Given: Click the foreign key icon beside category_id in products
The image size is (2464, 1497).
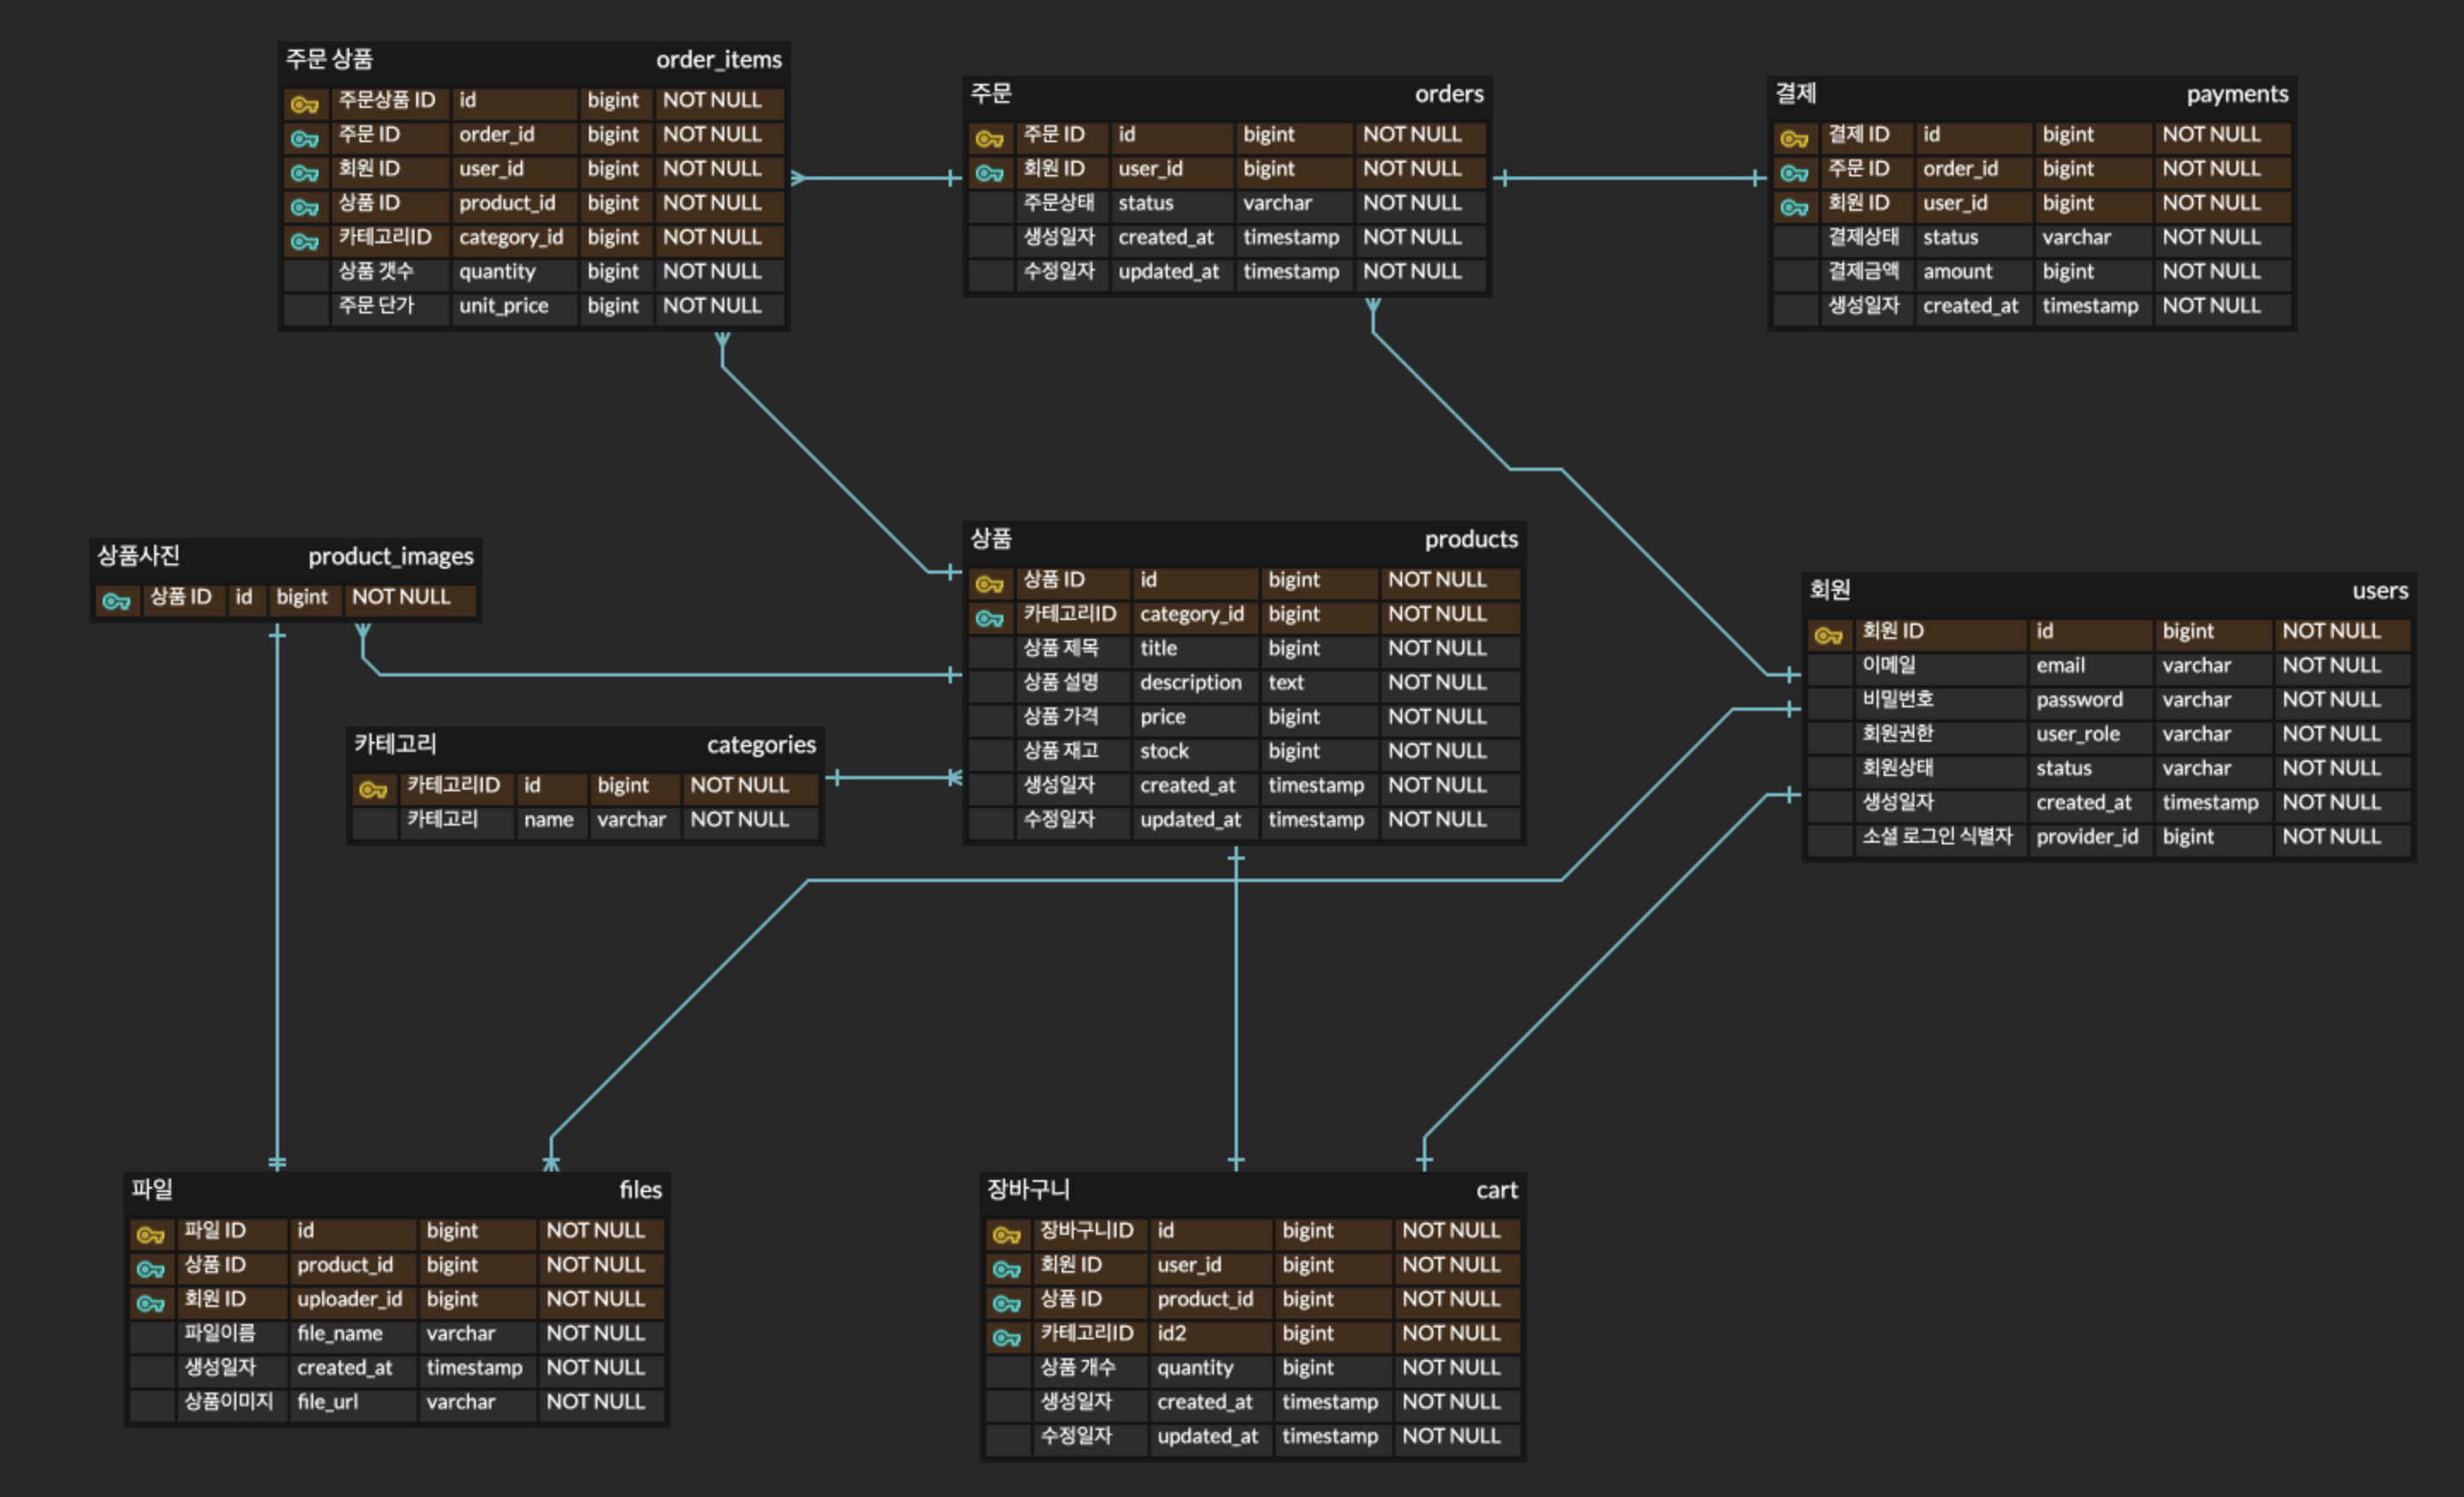Looking at the screenshot, I should (989, 618).
